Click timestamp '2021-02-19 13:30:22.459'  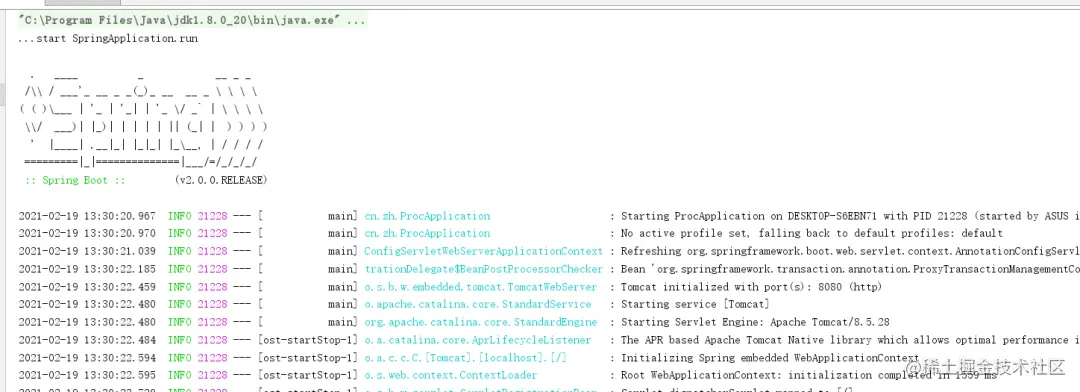87,287
